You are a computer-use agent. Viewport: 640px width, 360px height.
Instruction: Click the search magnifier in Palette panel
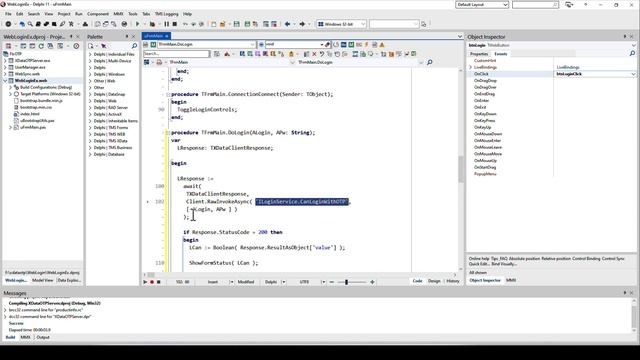click(134, 46)
